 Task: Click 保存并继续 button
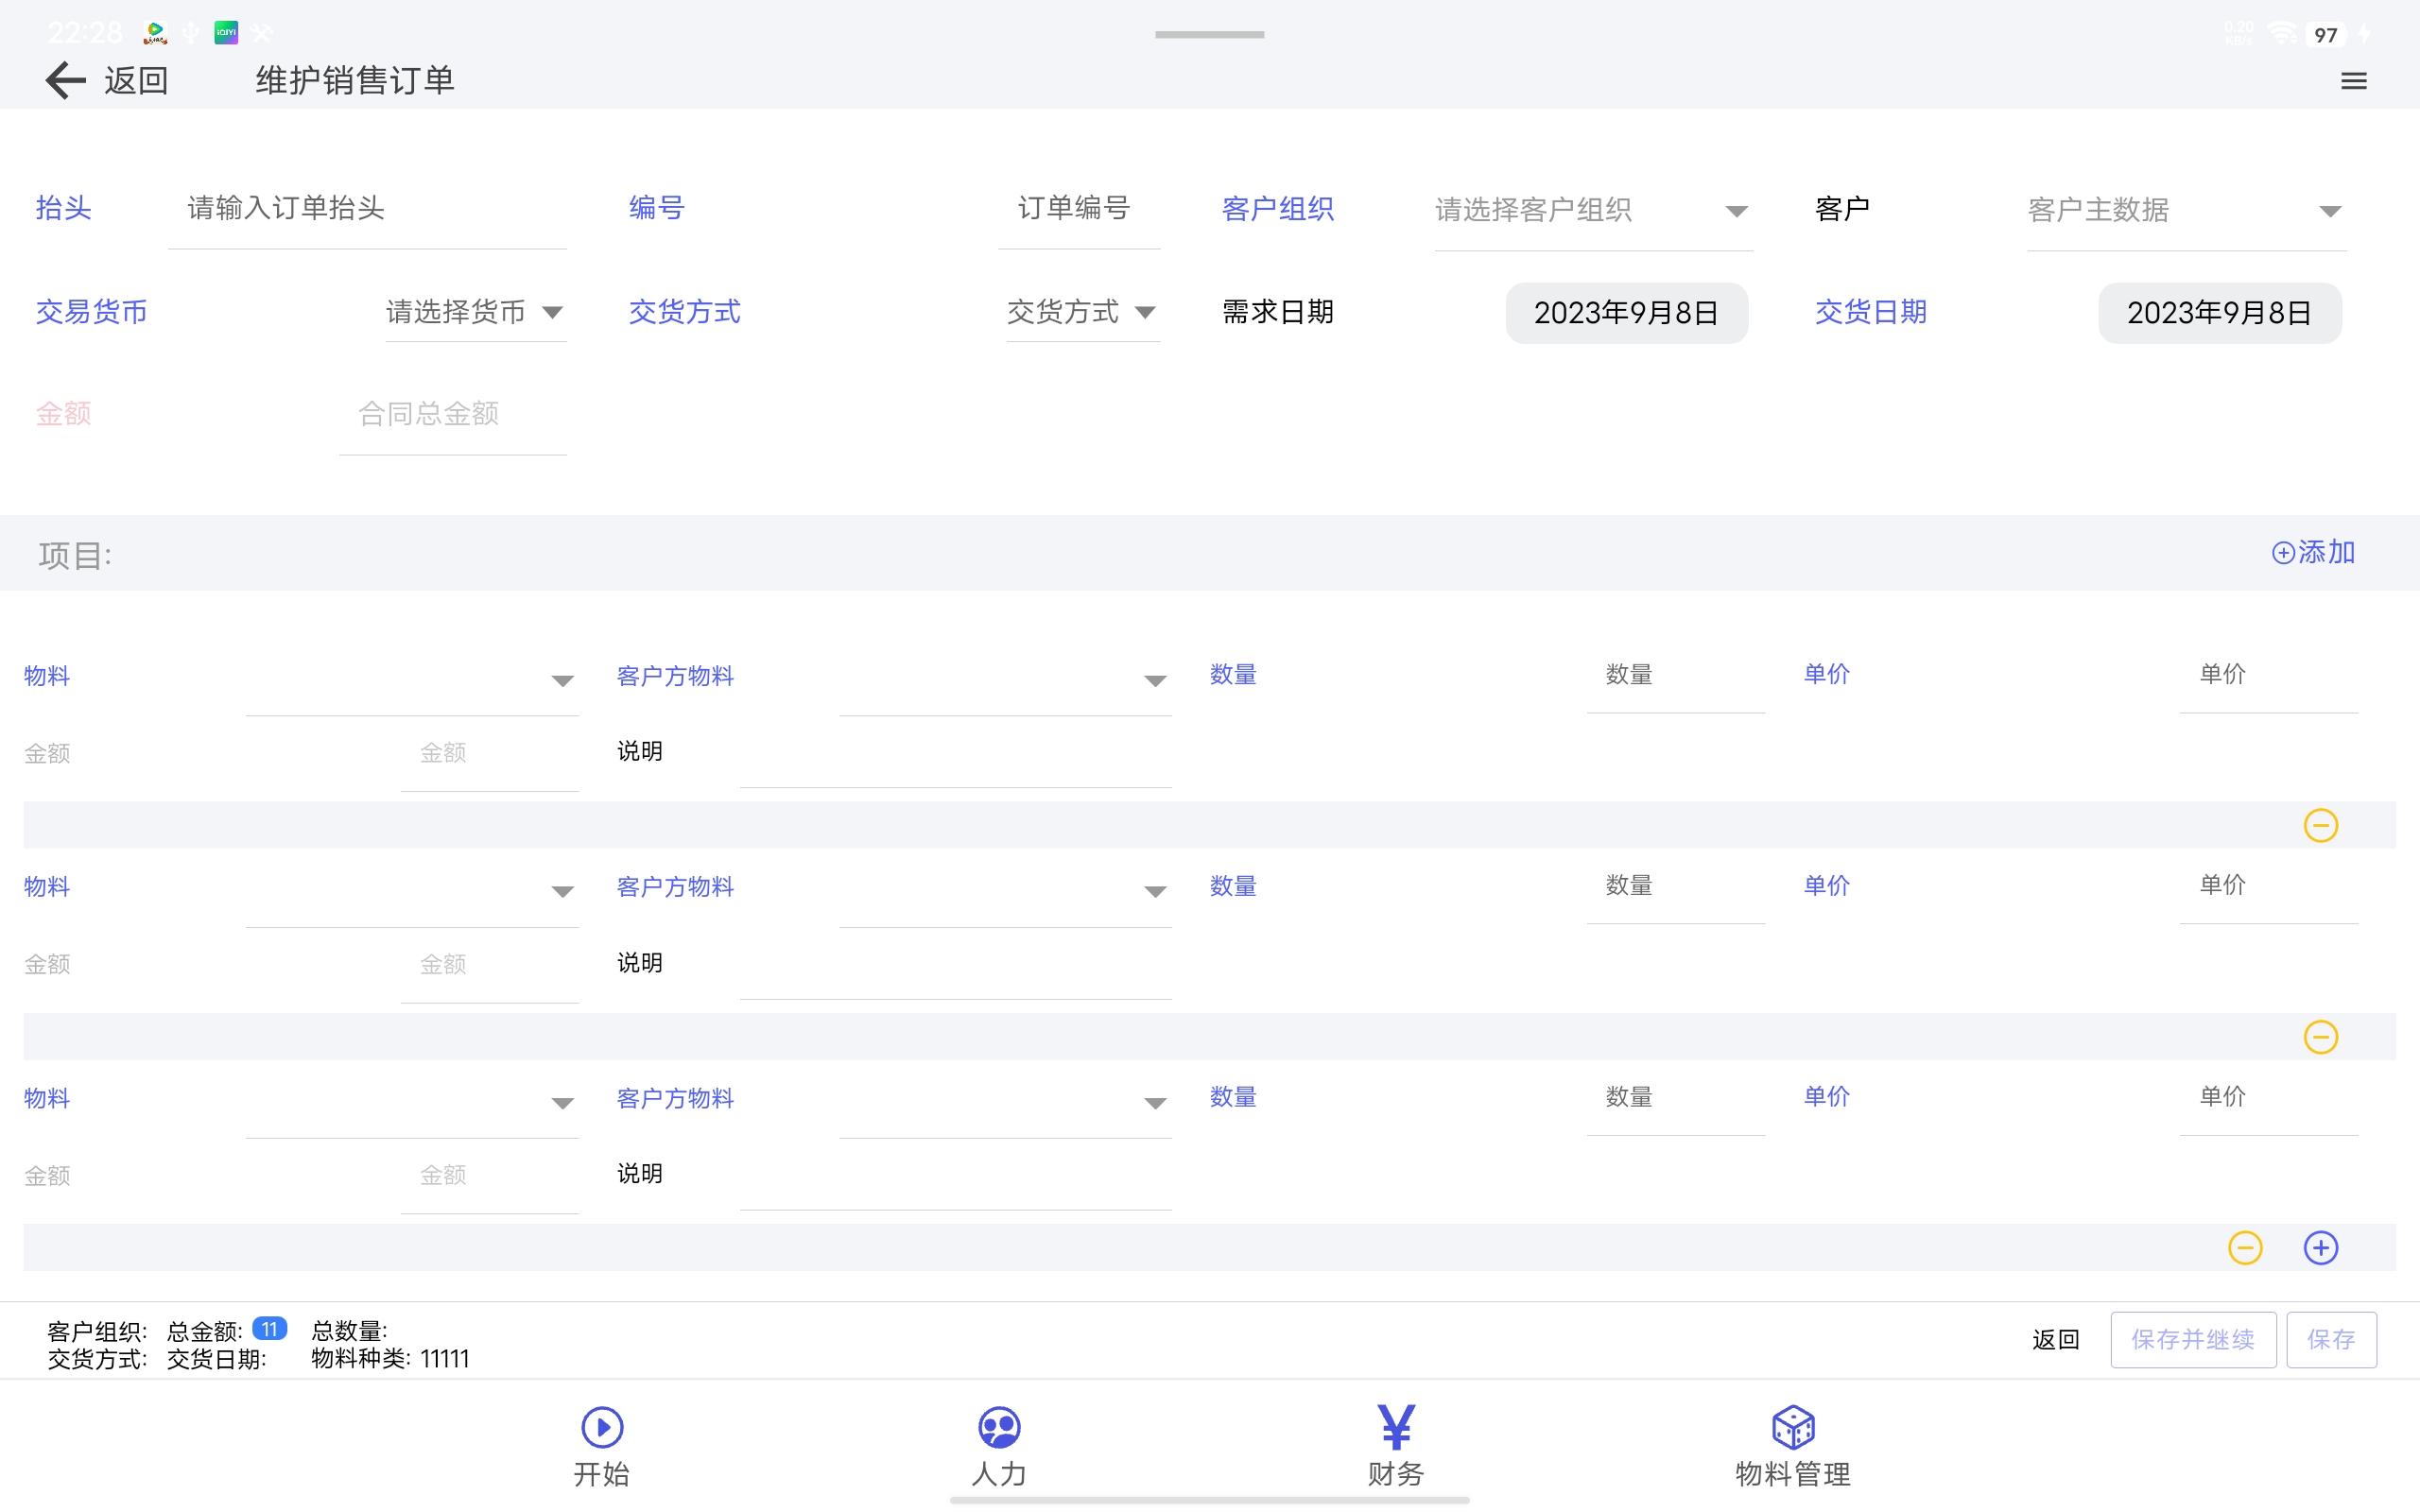pyautogui.click(x=2192, y=1340)
